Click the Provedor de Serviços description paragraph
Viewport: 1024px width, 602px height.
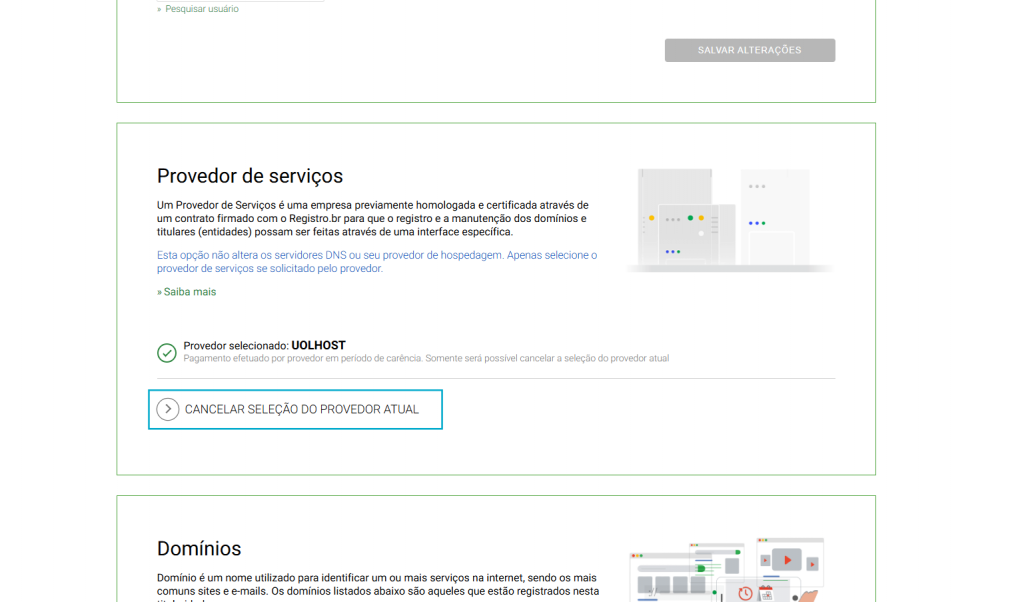coord(372,218)
